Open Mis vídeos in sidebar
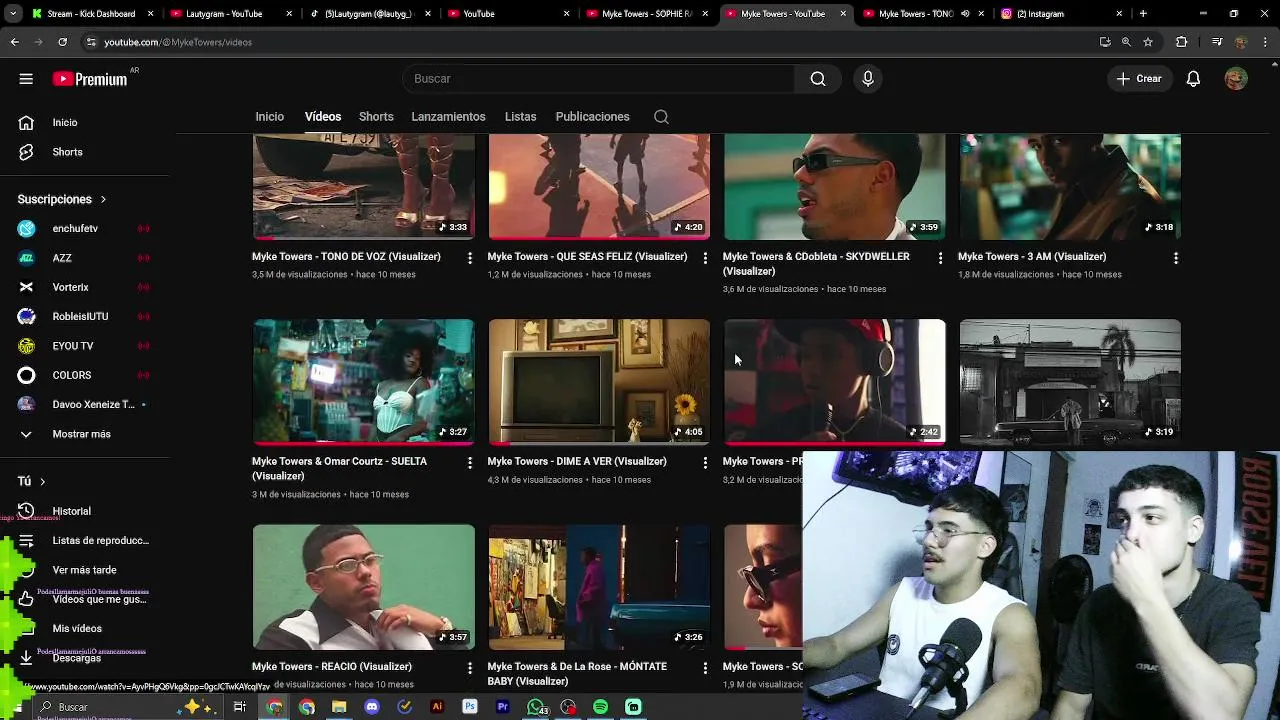Screen dimensions: 1280x720 click(77, 629)
